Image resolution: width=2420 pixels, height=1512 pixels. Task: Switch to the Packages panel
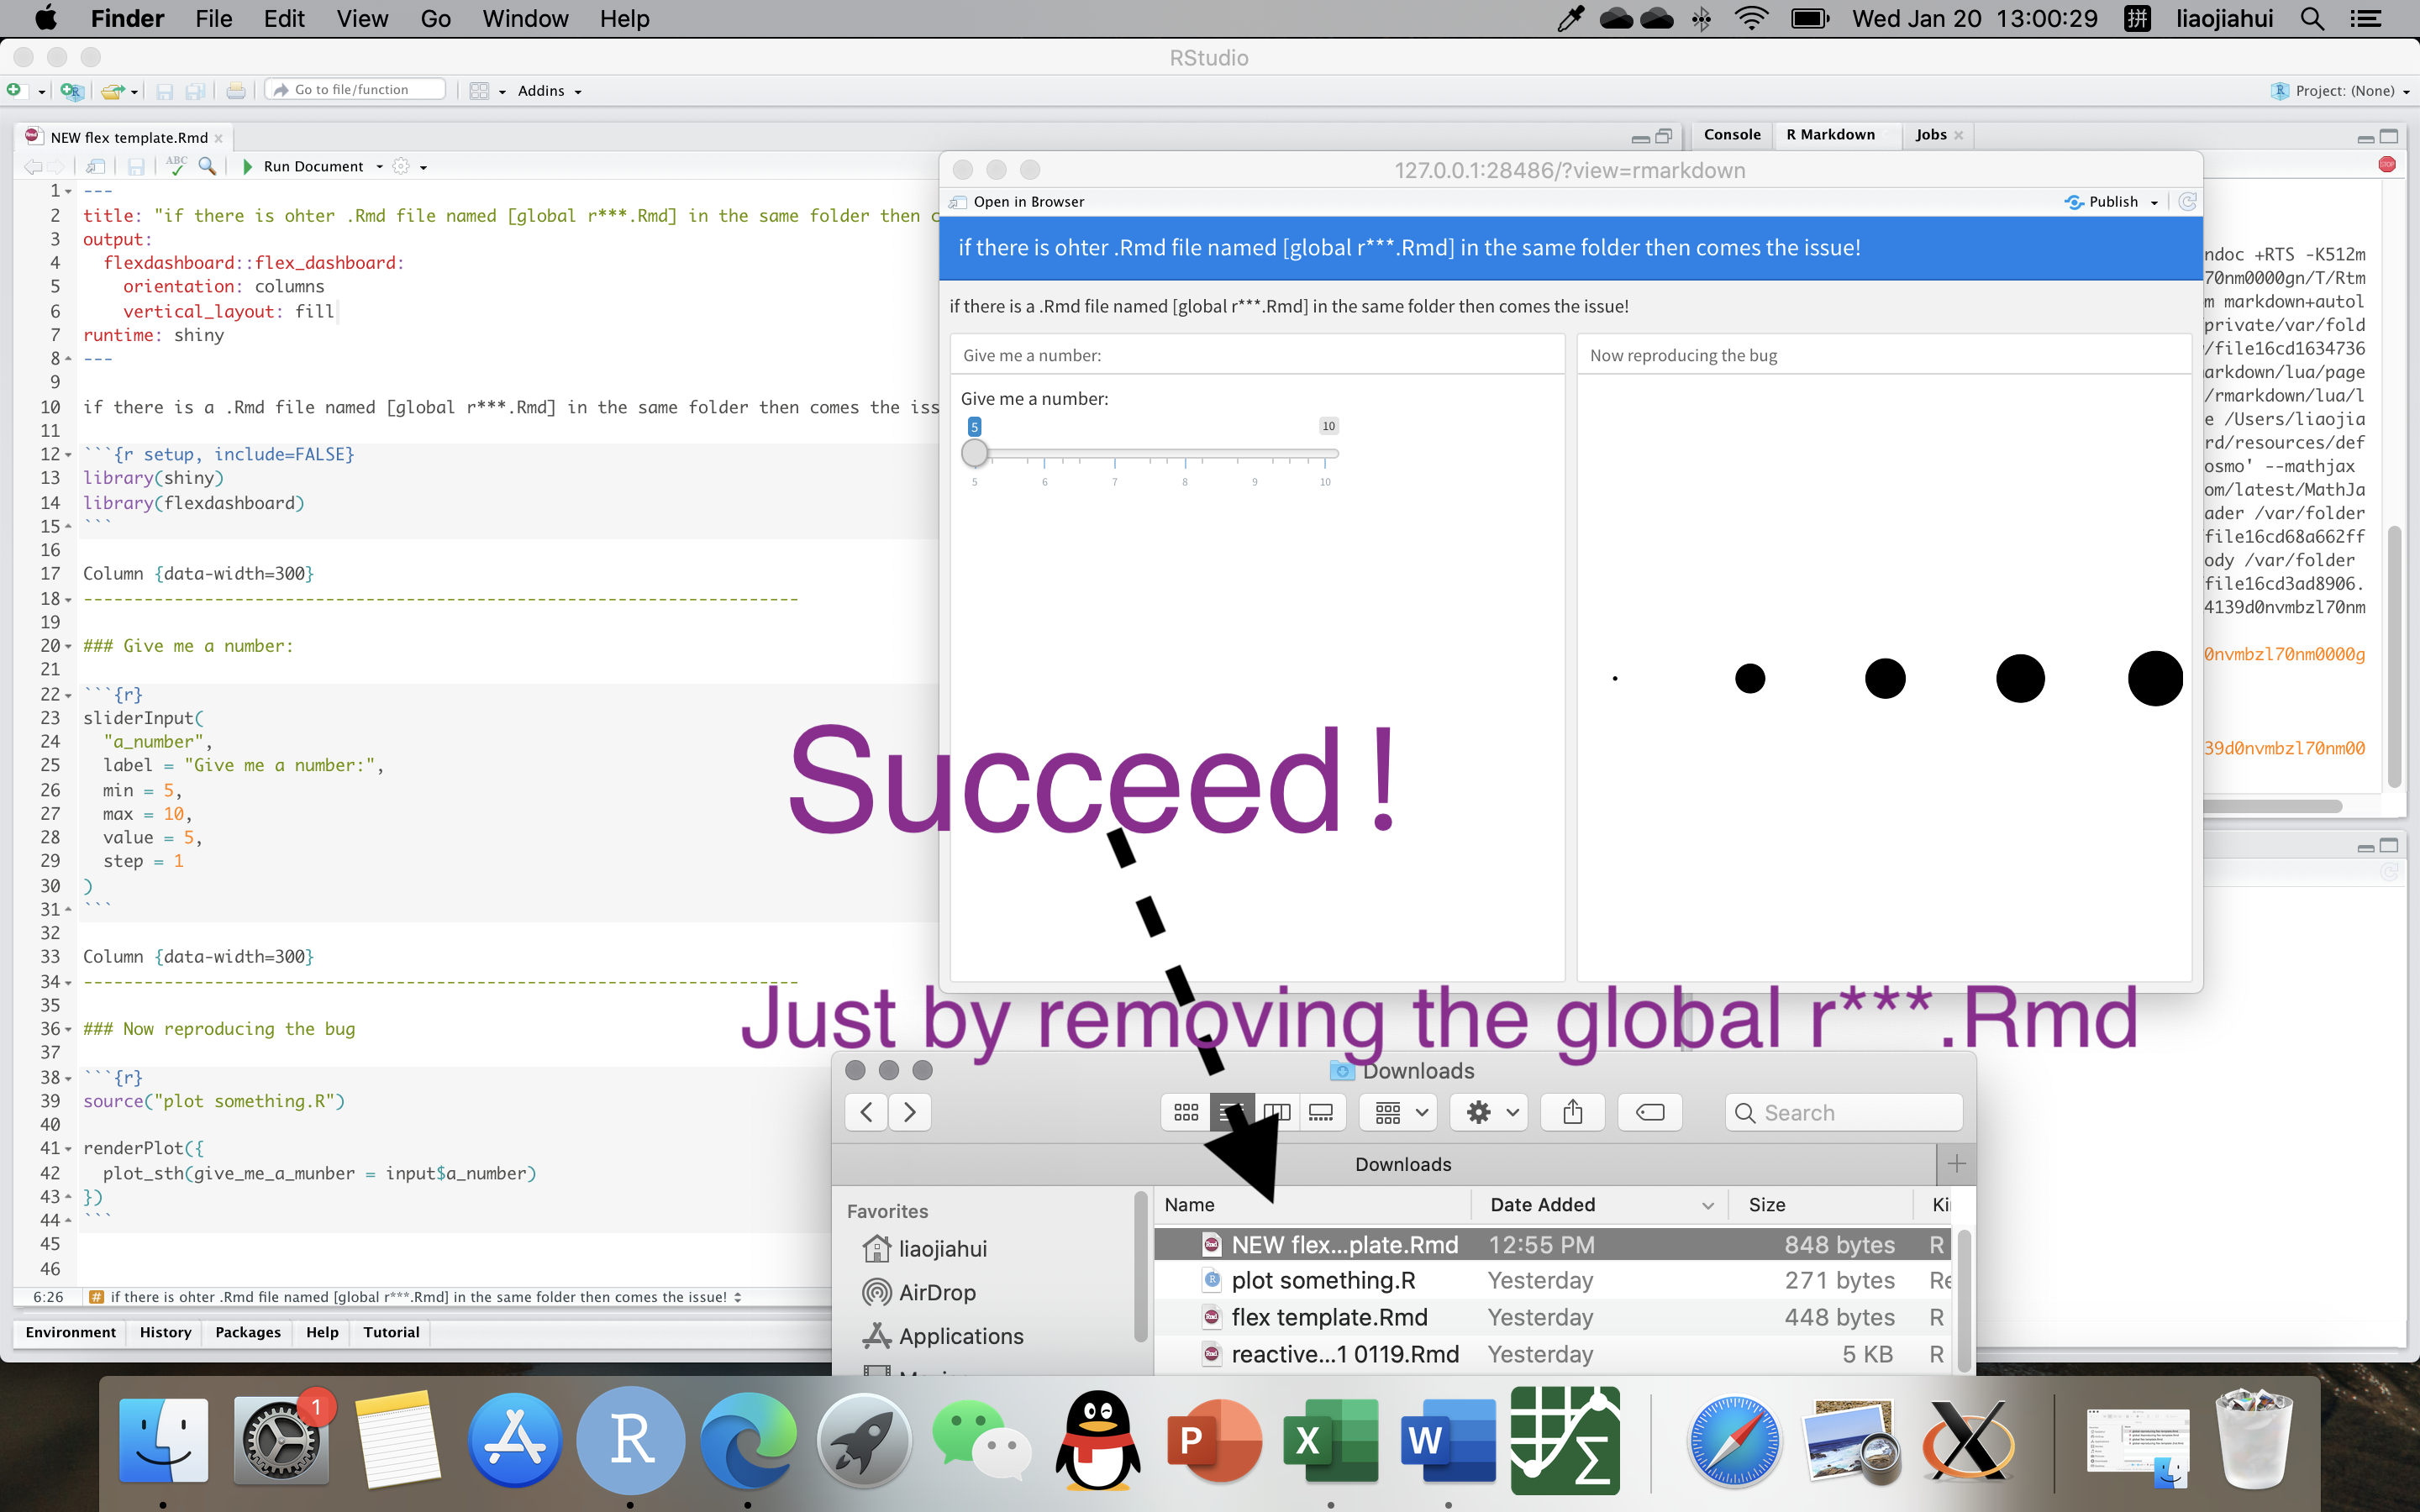point(248,1332)
